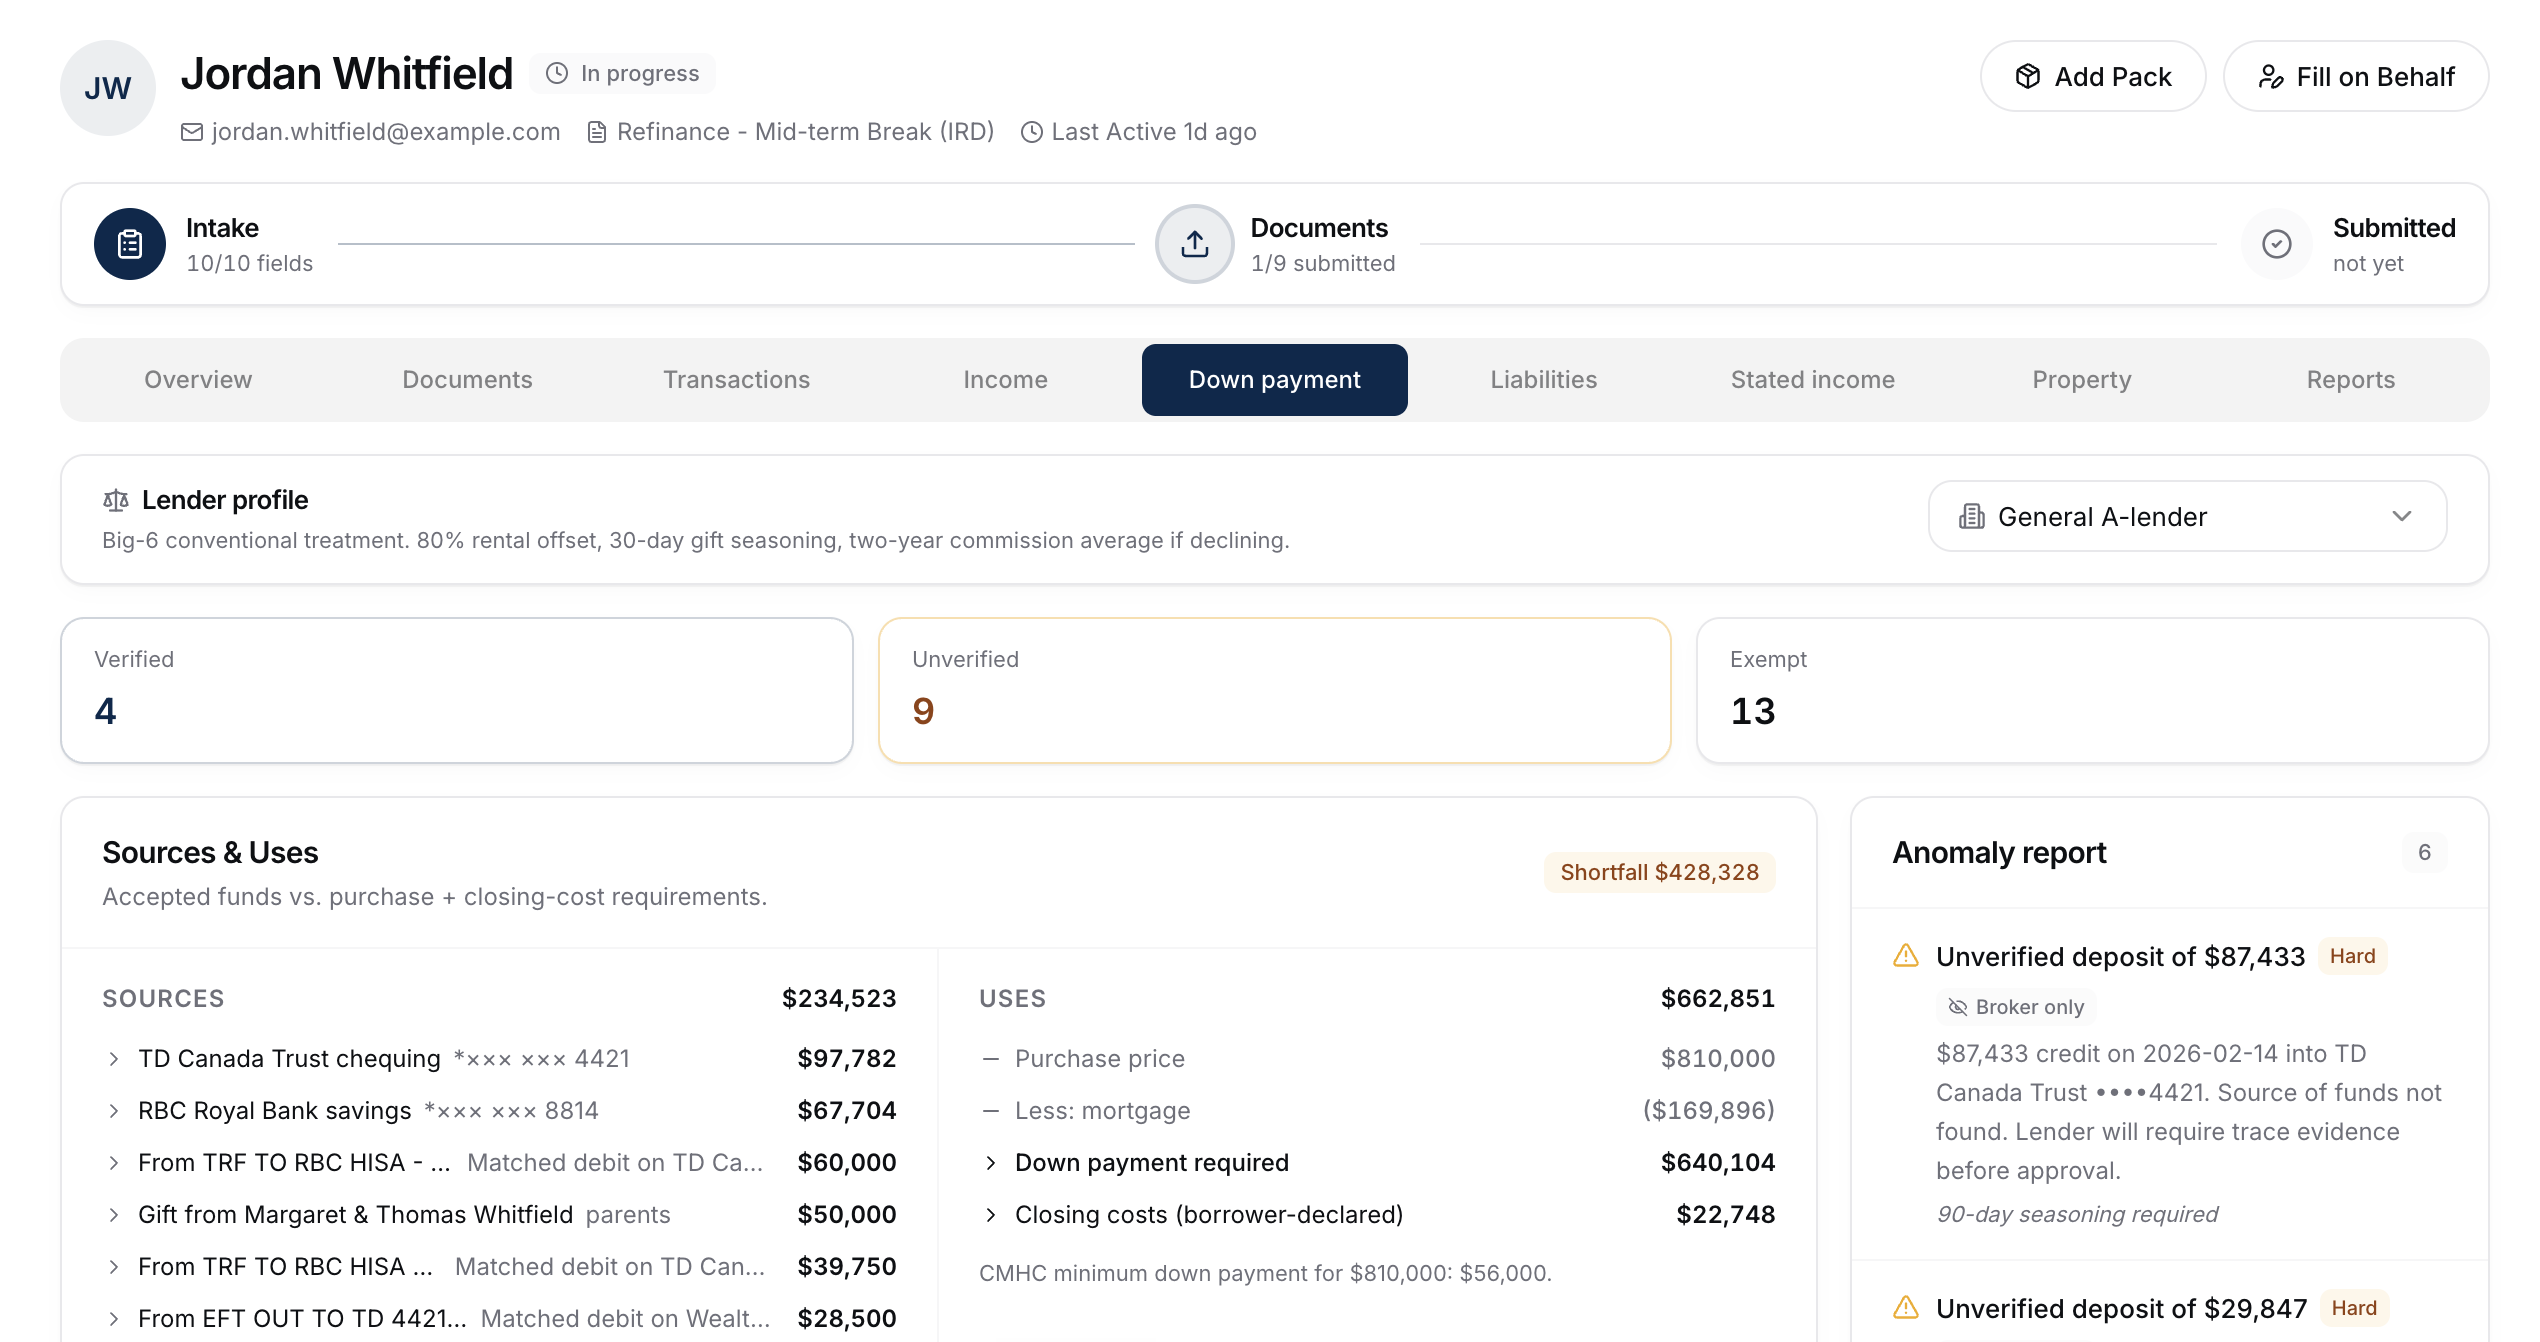Image resolution: width=2540 pixels, height=1342 pixels.
Task: Click the eye-off icon in Broker only tag
Action: point(1958,1007)
